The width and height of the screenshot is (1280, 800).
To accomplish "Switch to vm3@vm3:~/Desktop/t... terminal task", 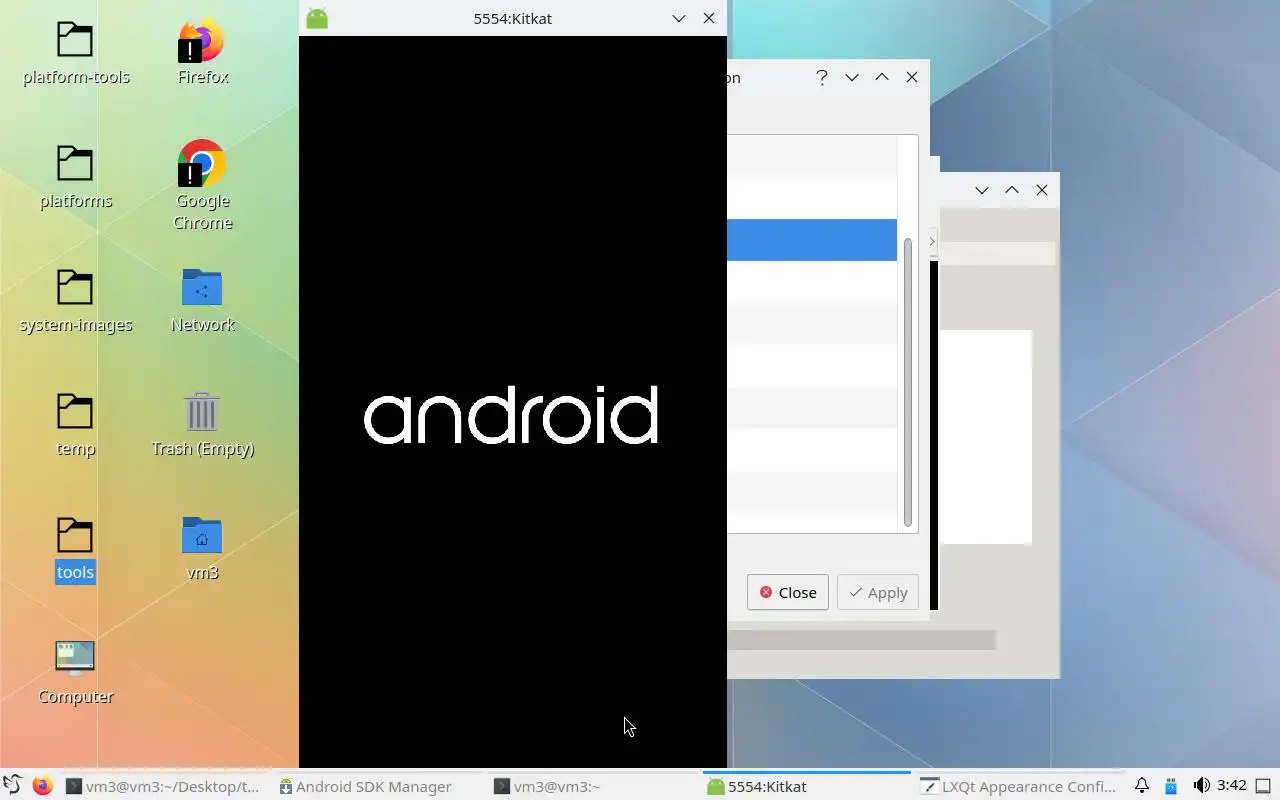I will [163, 786].
